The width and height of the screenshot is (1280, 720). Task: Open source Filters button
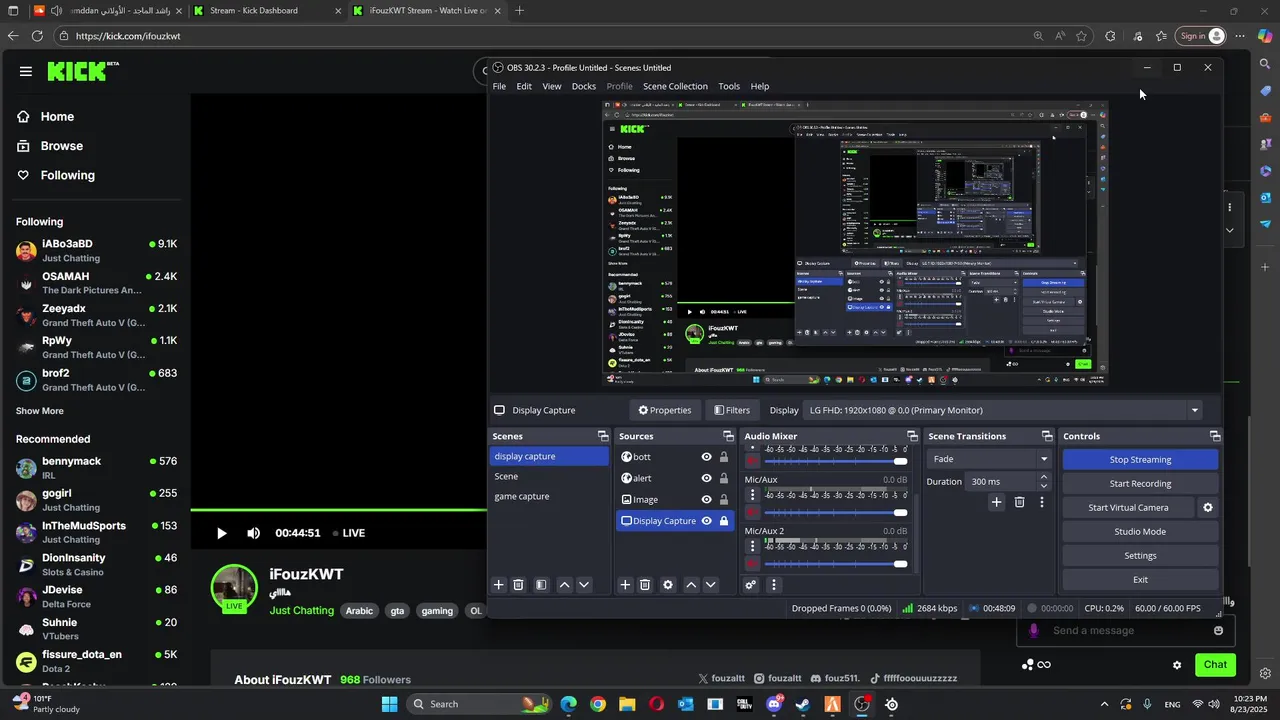(732, 410)
